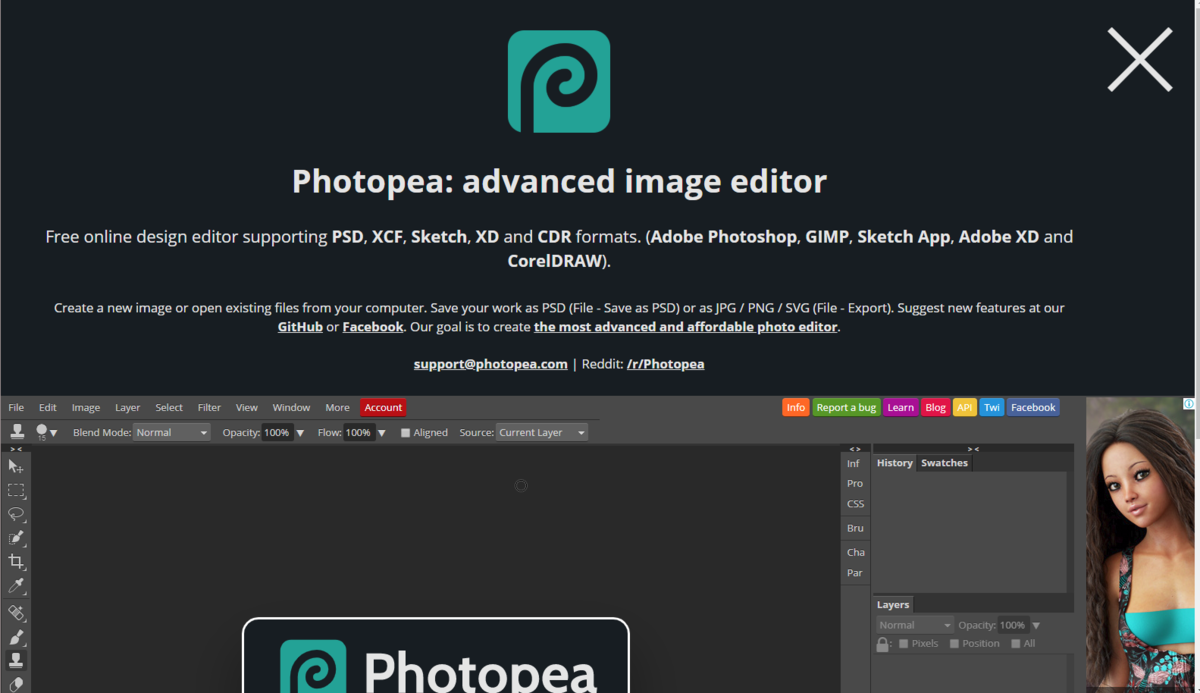Screen dimensions: 1200x693
Task: Open the /r/Photopea Reddit link
Action: click(665, 364)
